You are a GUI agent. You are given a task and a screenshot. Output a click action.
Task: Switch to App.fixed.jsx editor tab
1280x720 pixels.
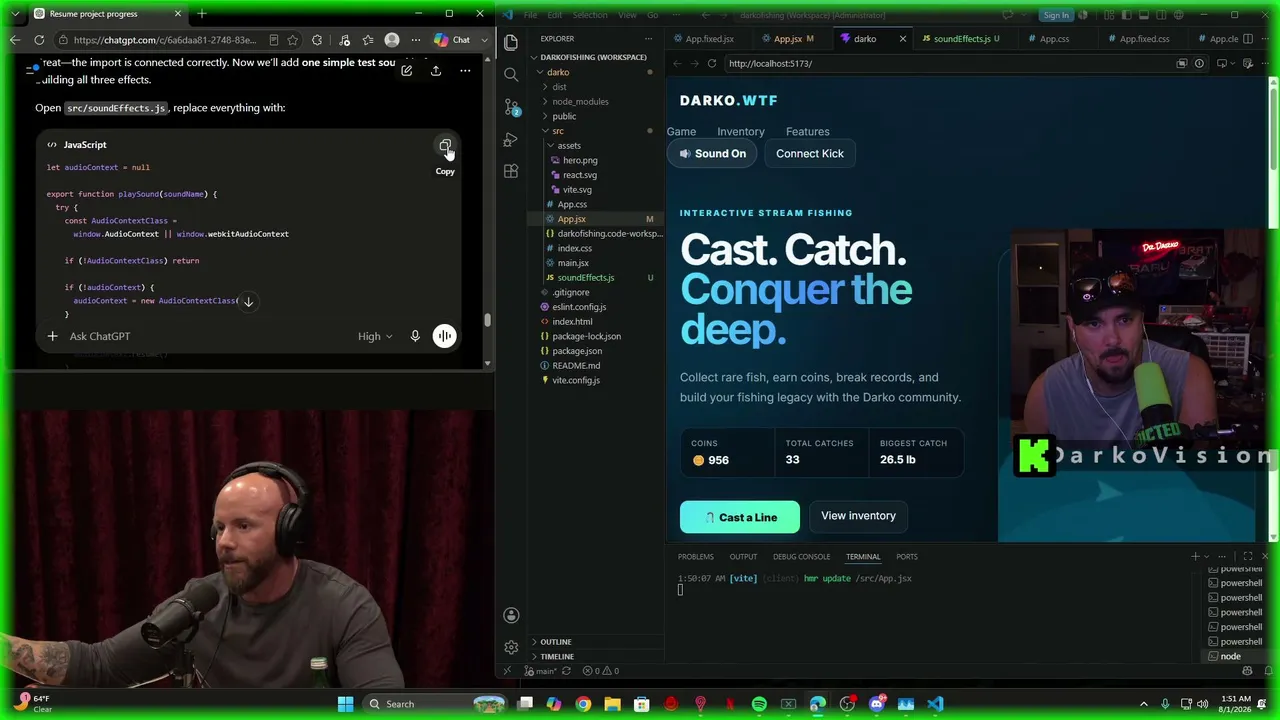[709, 39]
